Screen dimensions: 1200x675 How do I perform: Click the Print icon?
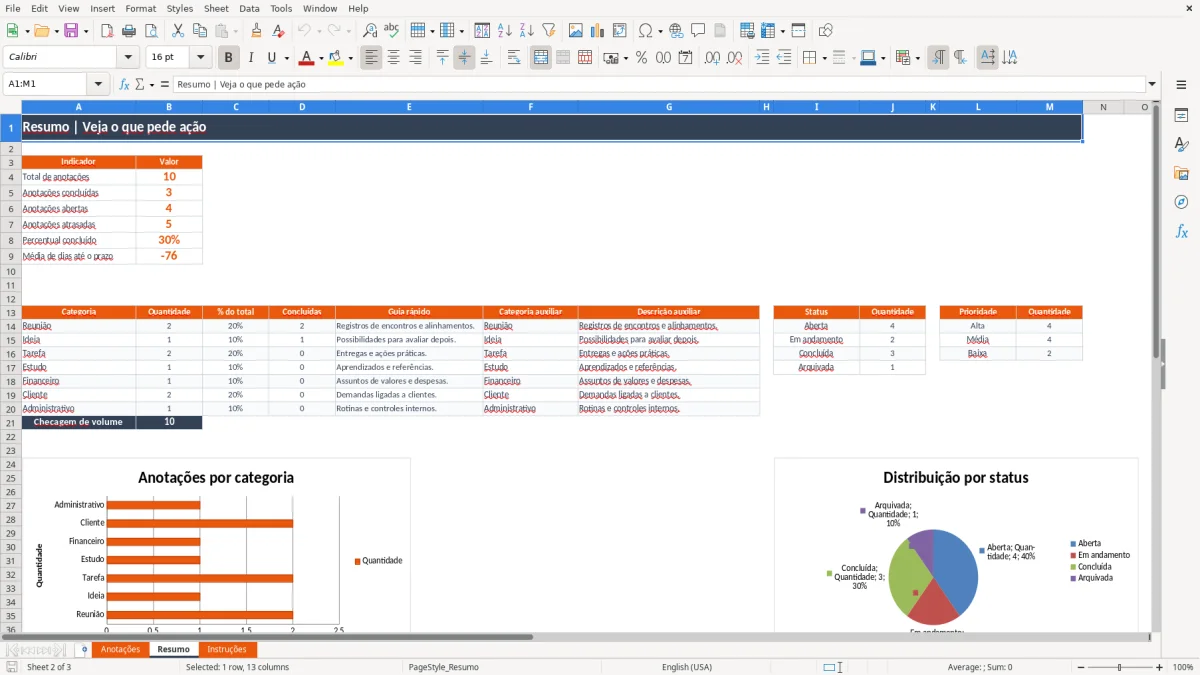[129, 31]
